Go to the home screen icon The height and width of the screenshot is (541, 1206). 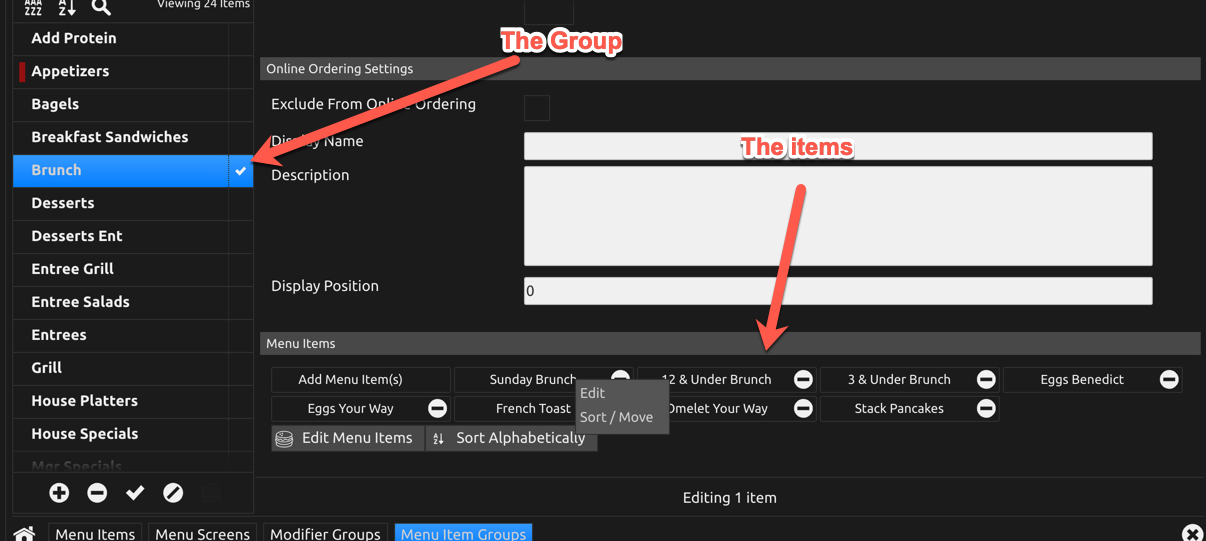click(x=24, y=534)
